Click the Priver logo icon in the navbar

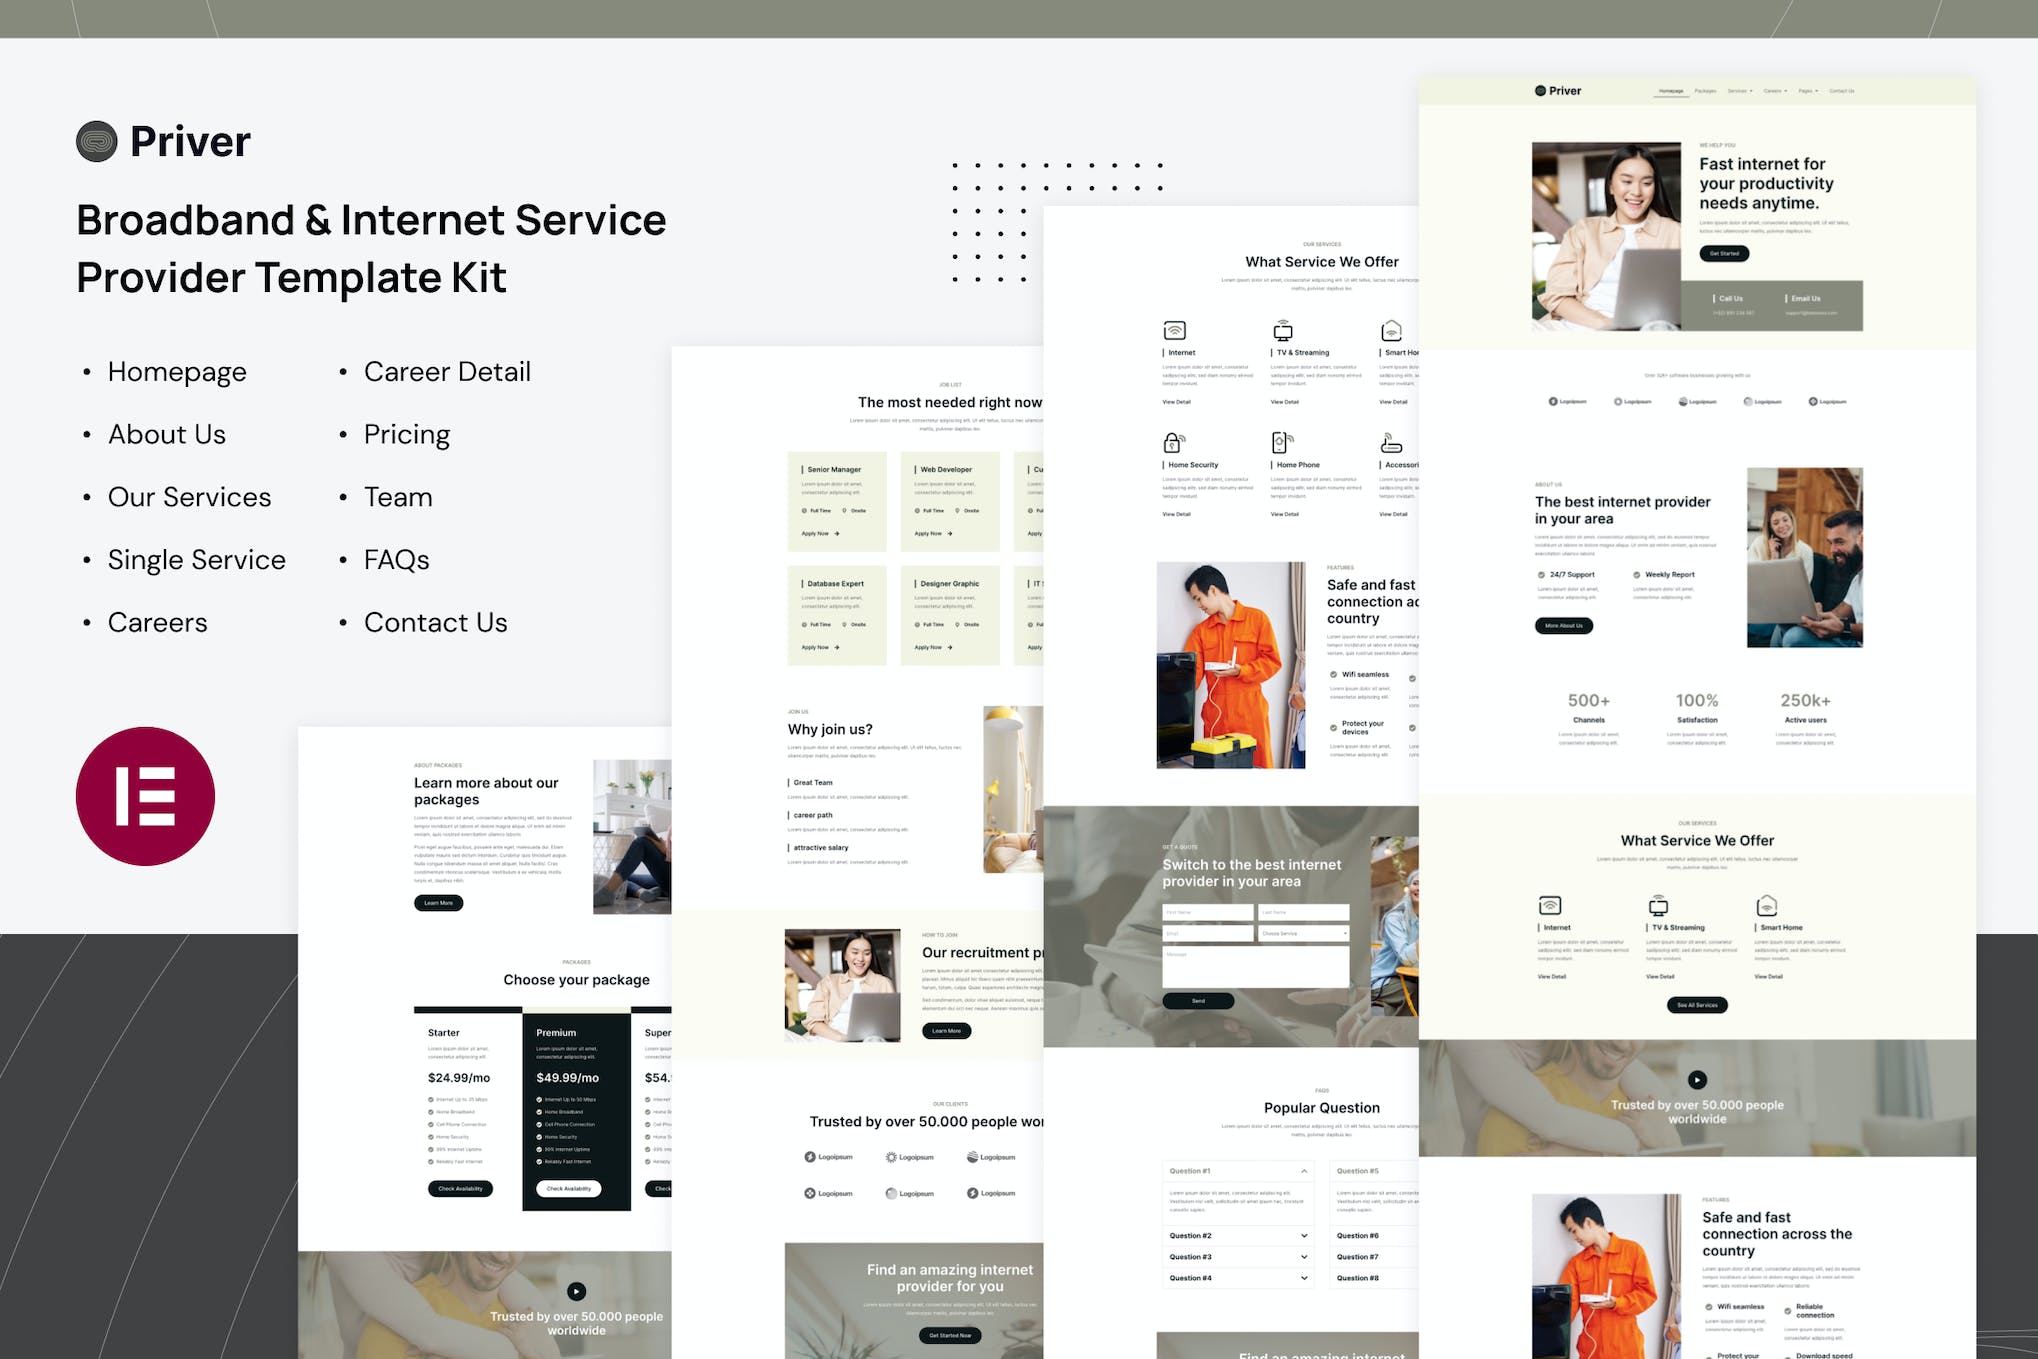point(1541,90)
